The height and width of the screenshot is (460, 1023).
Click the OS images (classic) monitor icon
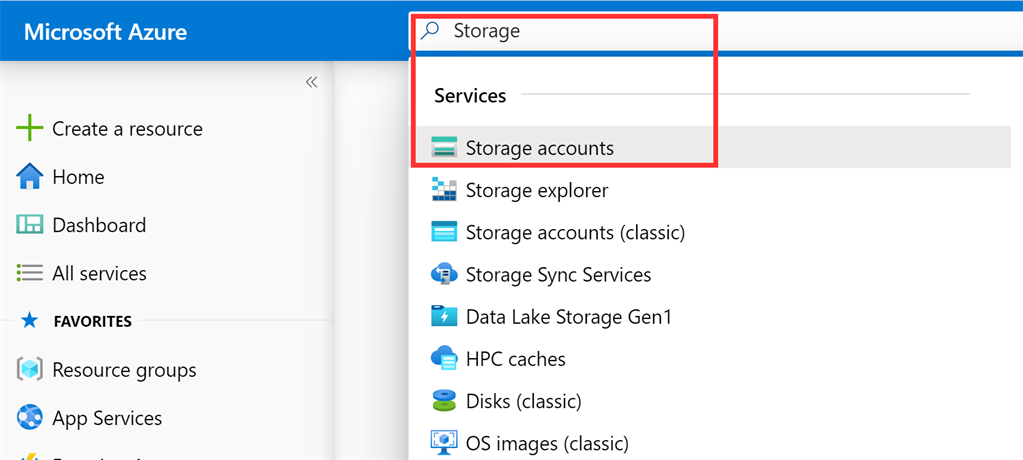click(x=444, y=442)
